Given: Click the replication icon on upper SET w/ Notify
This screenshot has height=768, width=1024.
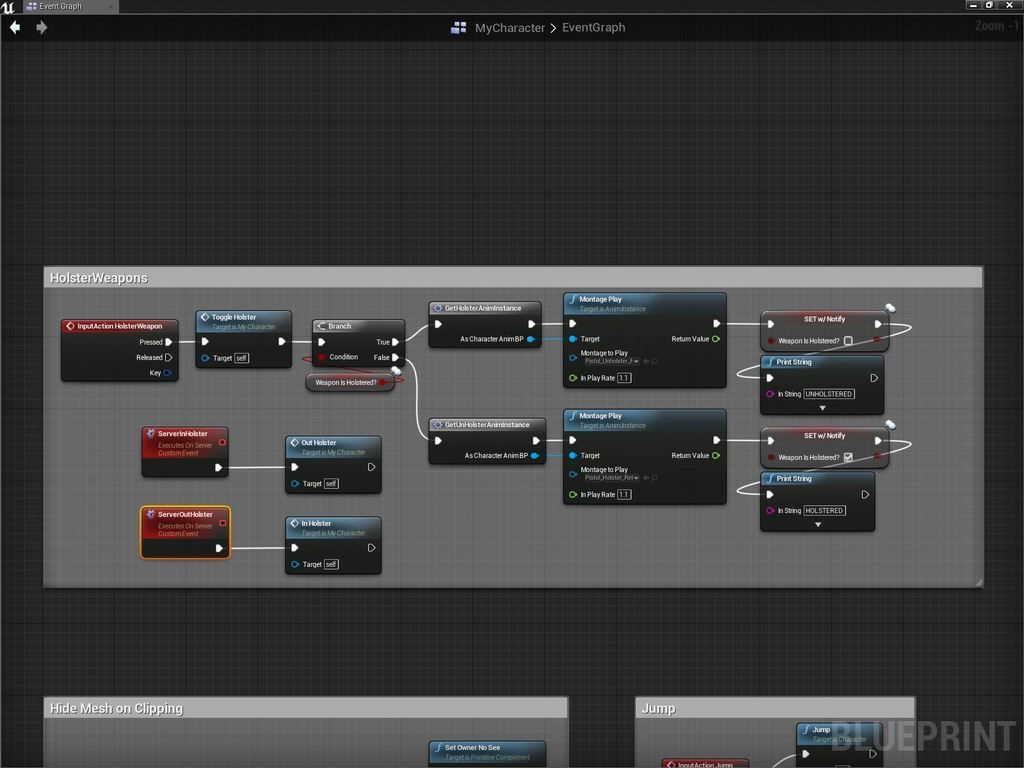Looking at the screenshot, I should pyautogui.click(x=890, y=309).
